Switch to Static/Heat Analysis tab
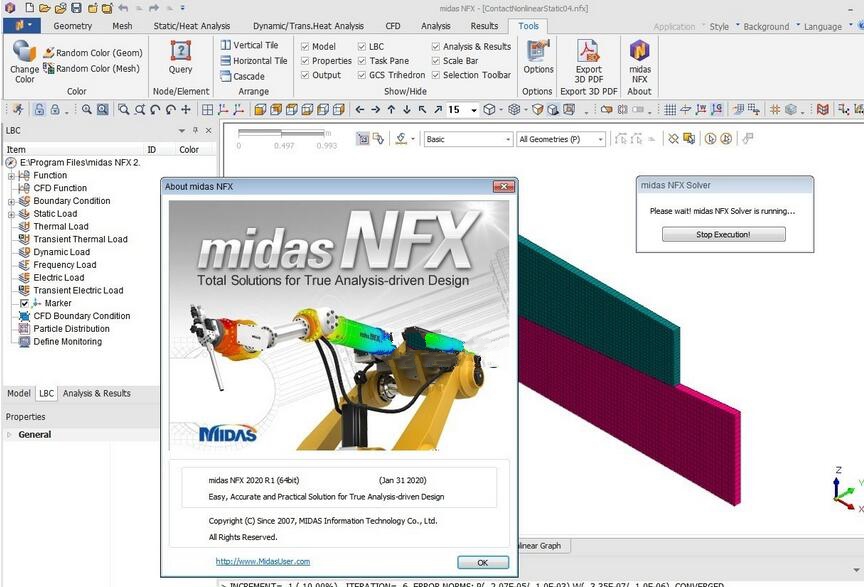The height and width of the screenshot is (587, 864). coord(192,26)
